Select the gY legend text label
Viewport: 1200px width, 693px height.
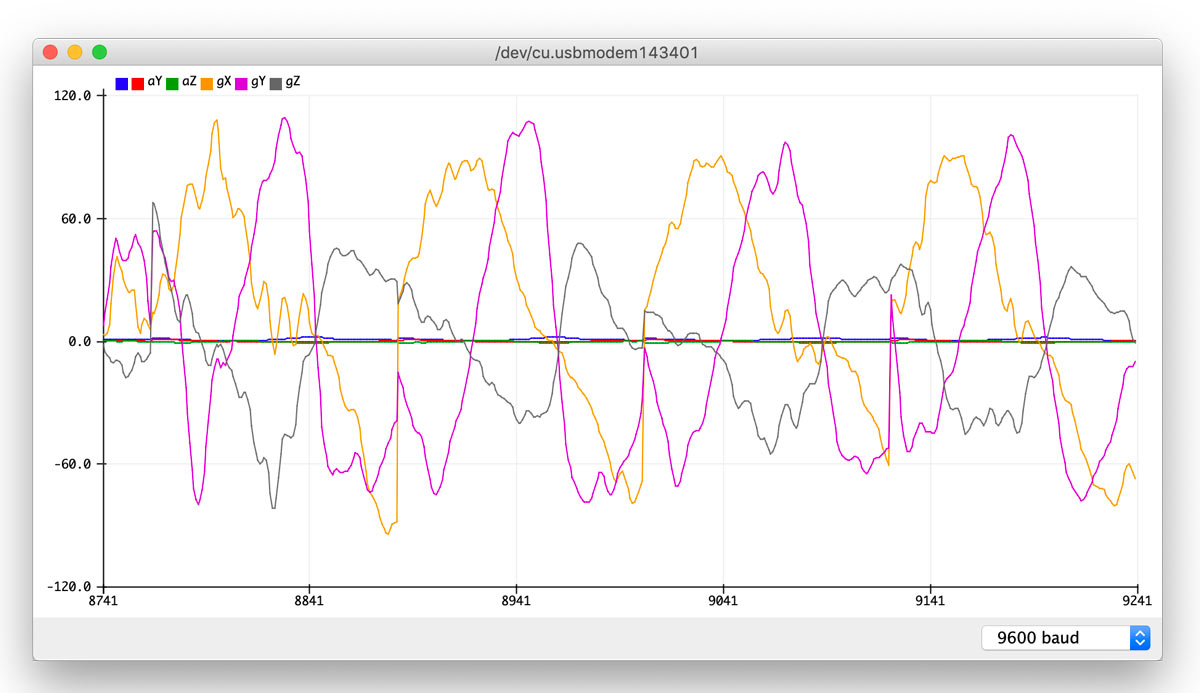click(258, 83)
